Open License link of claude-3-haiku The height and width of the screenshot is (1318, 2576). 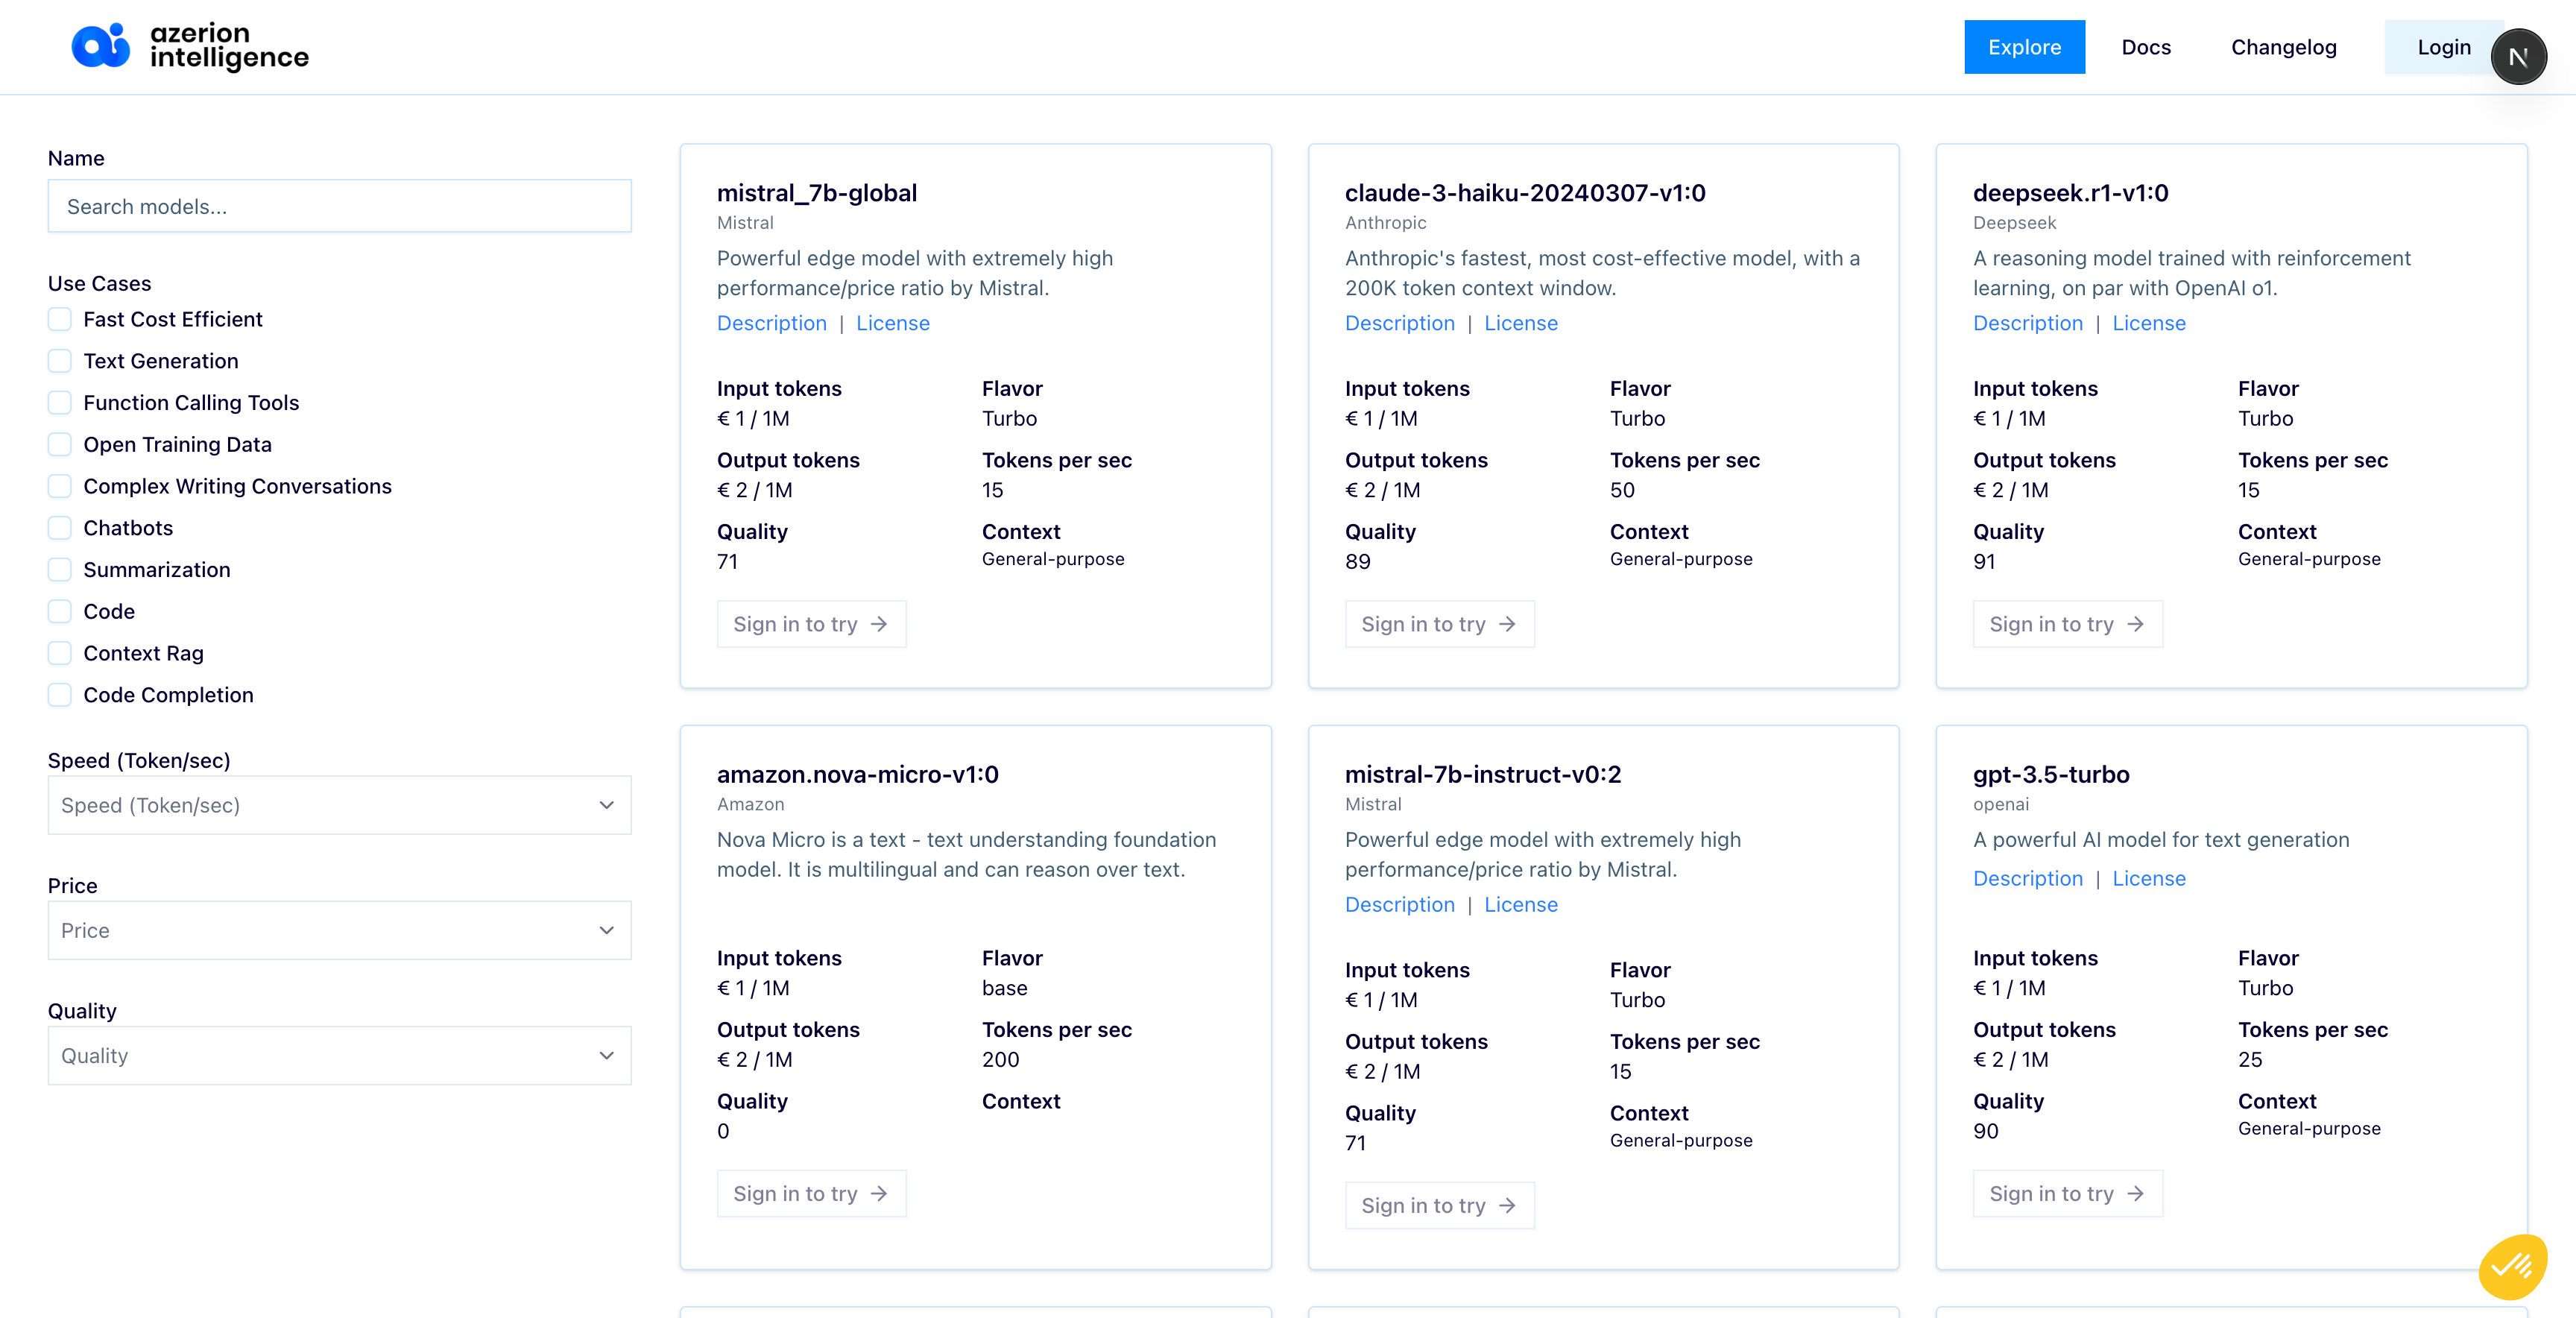pos(1520,323)
